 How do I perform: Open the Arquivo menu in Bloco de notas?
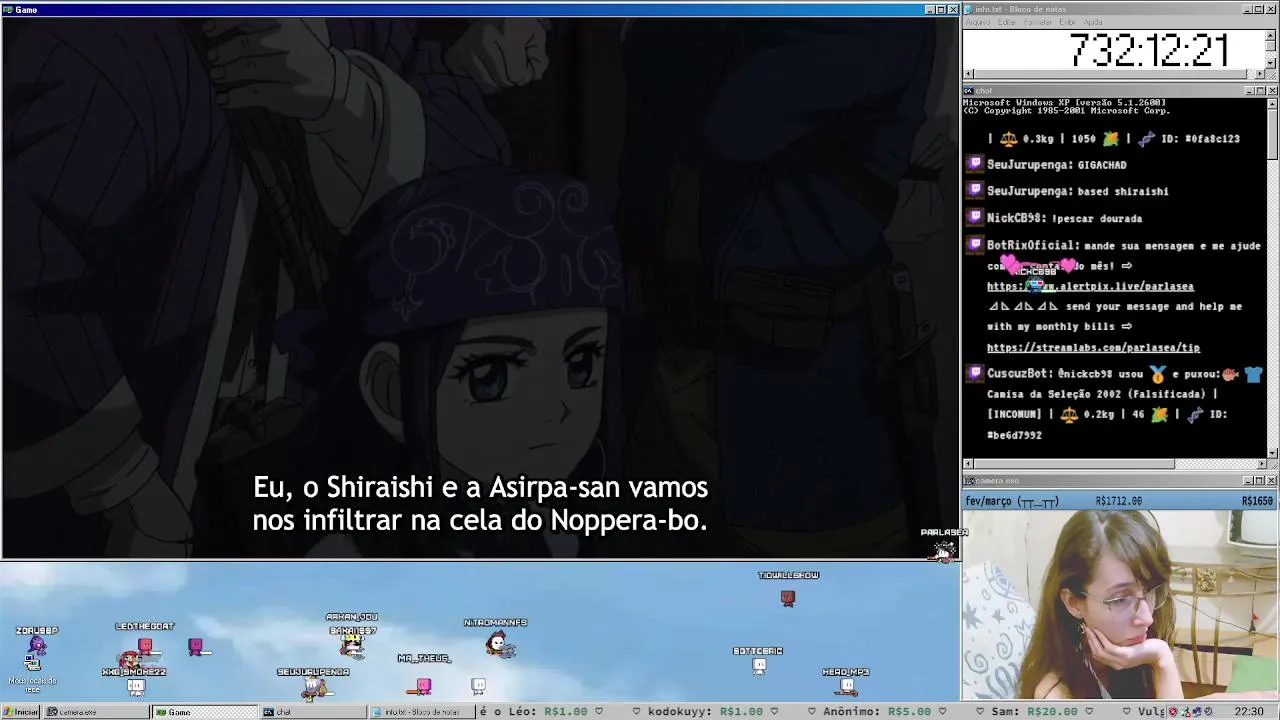coord(977,22)
